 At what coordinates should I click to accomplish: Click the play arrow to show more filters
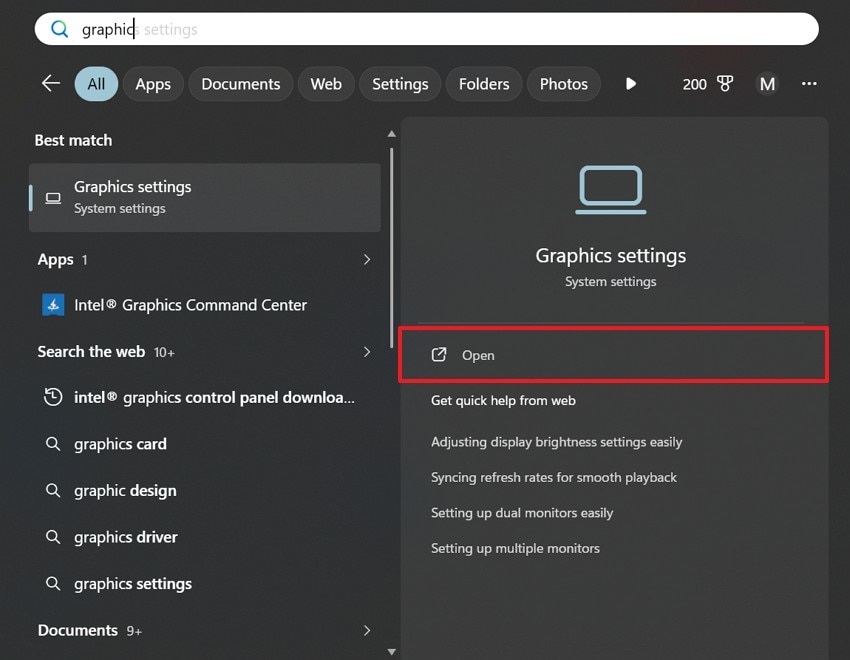(630, 84)
